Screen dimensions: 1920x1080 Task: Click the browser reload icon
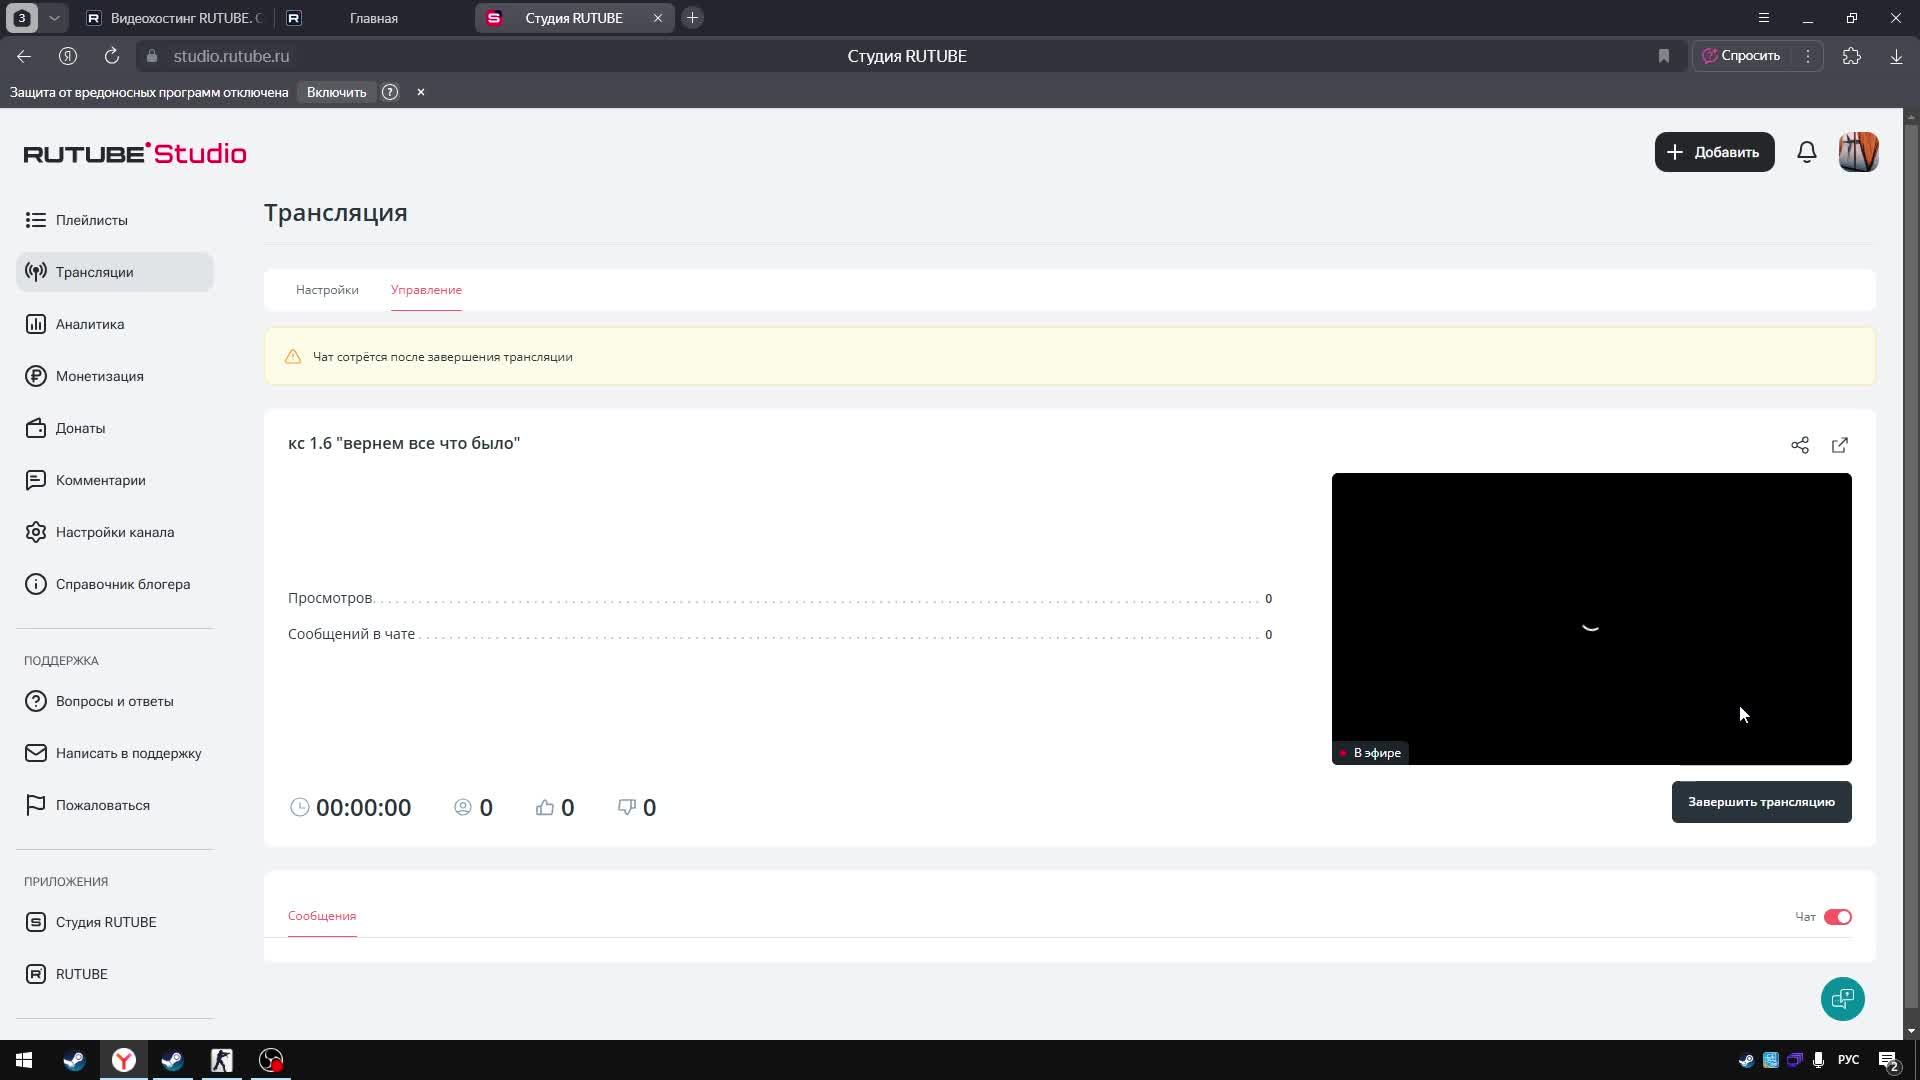[112, 56]
